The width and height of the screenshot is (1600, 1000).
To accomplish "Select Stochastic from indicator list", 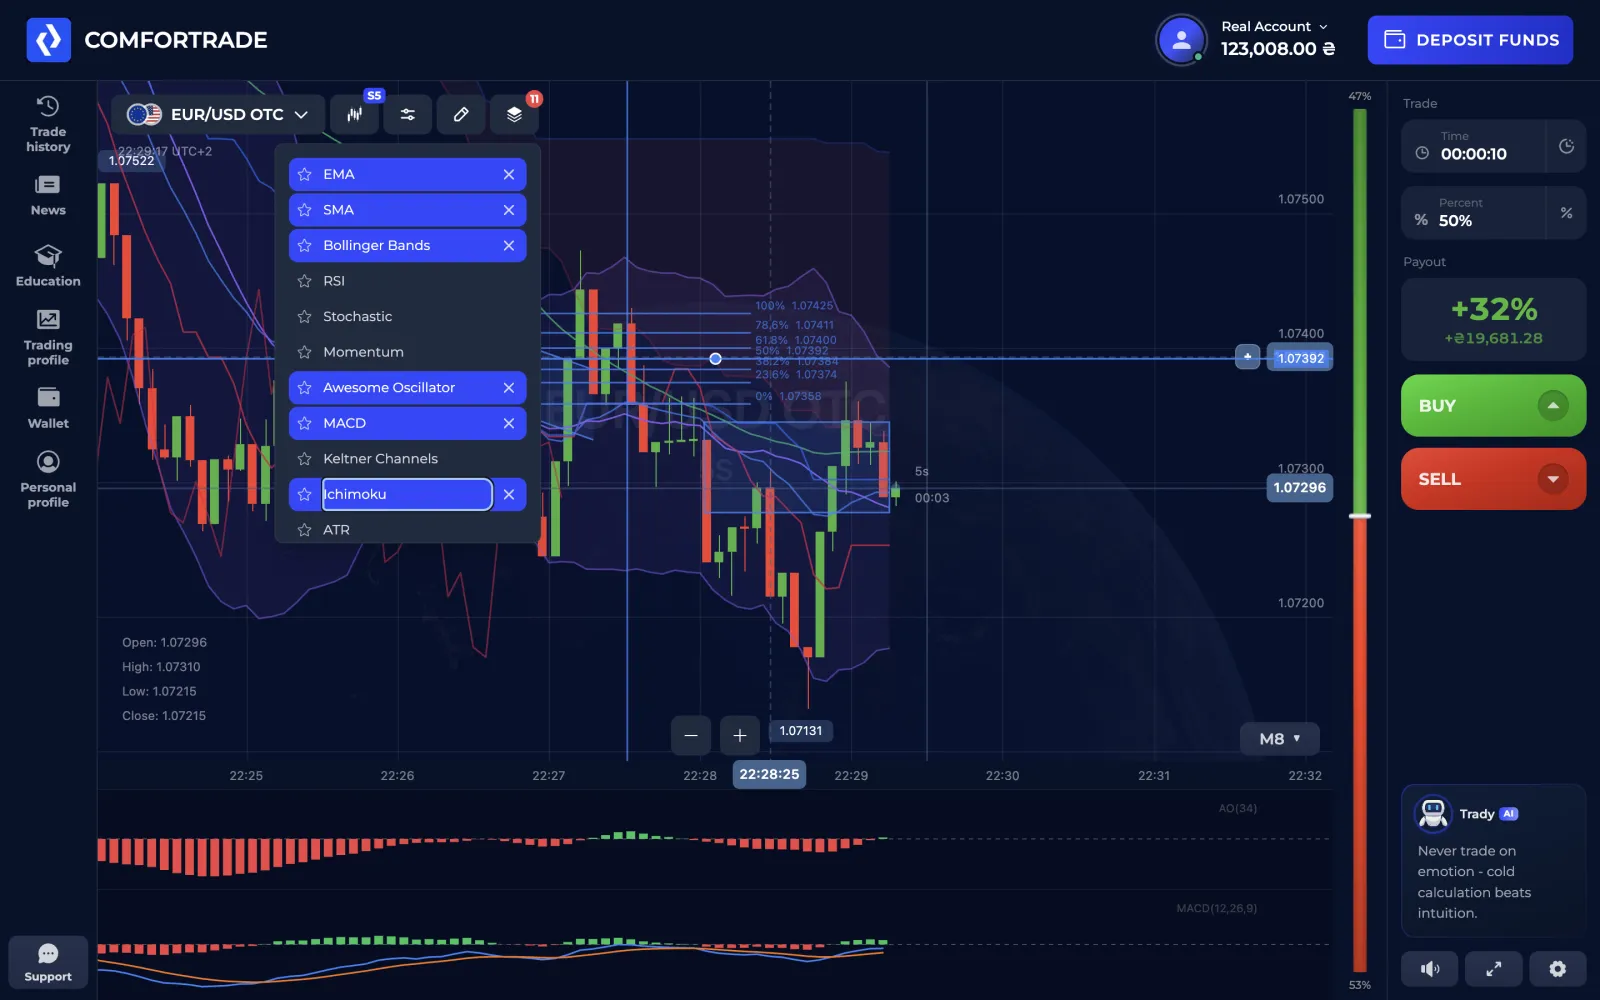I will coord(408,316).
